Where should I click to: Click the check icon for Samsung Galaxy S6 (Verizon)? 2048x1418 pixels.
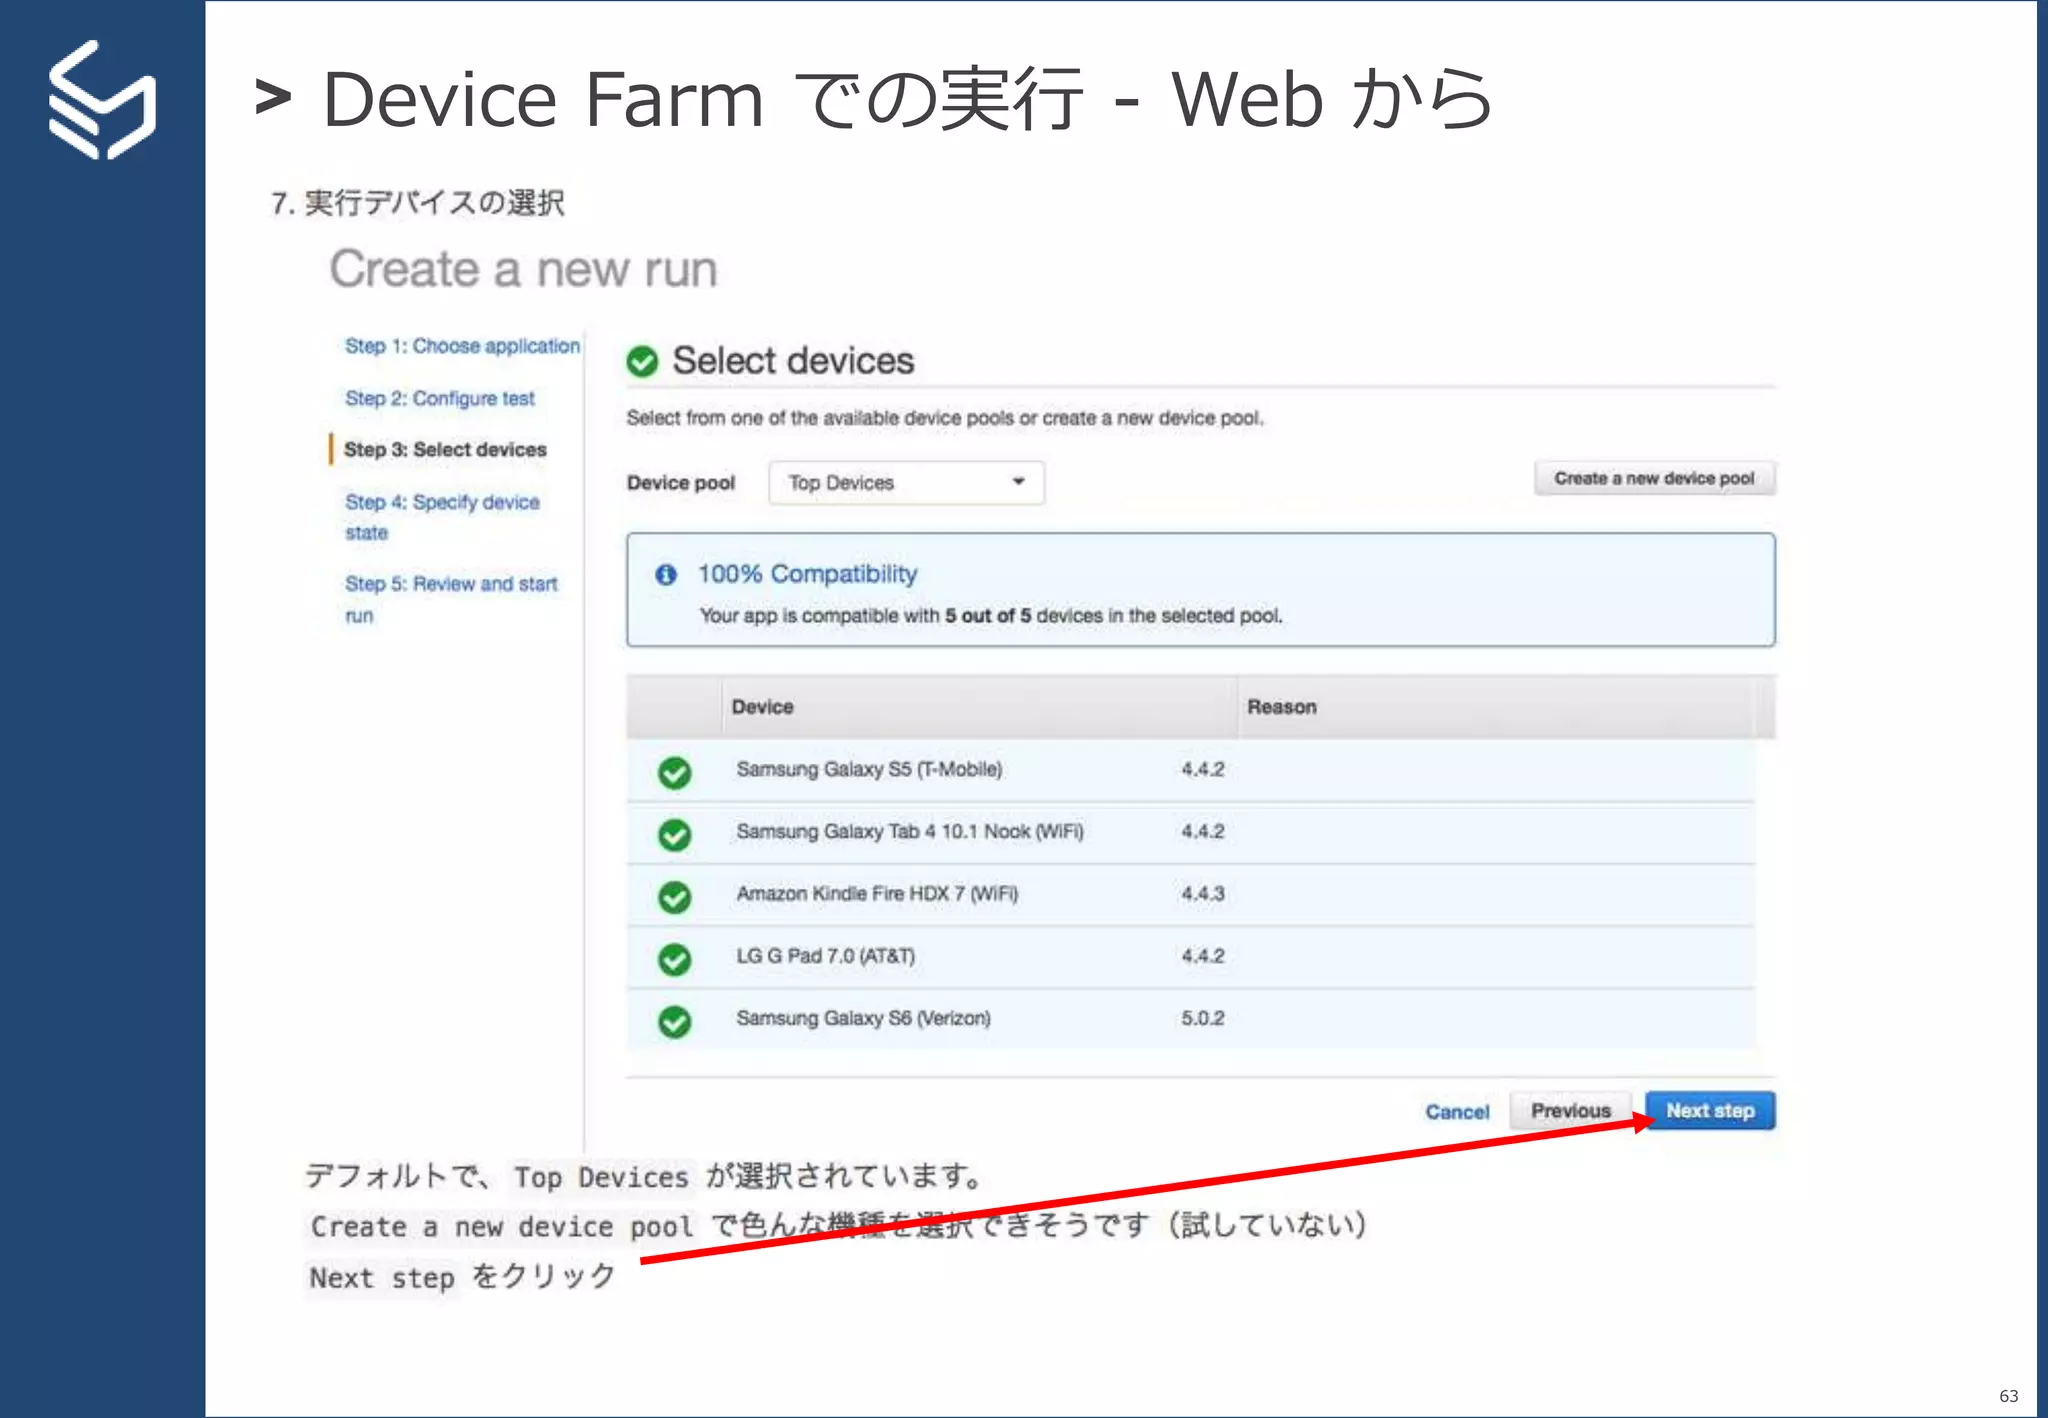click(x=675, y=1021)
